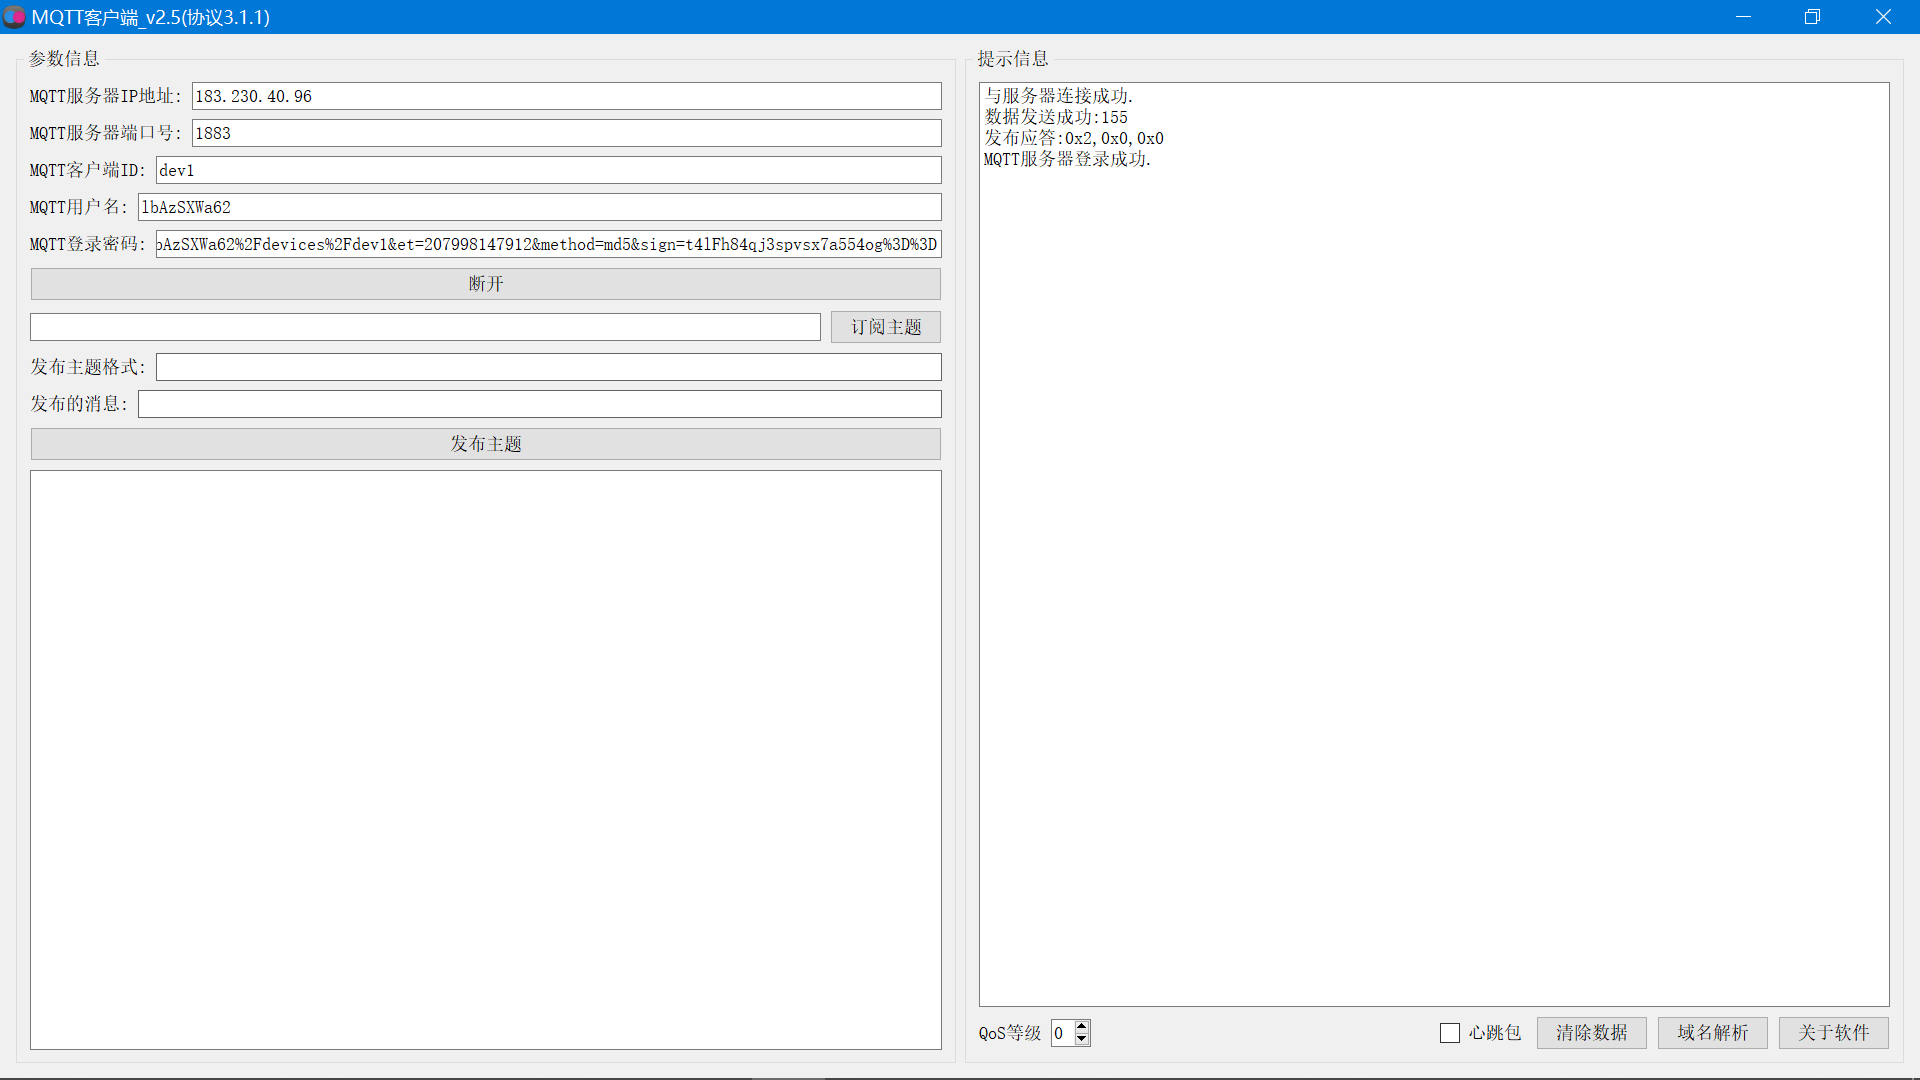Open the 关于软件 about dialog
The height and width of the screenshot is (1080, 1920).
point(1833,1033)
